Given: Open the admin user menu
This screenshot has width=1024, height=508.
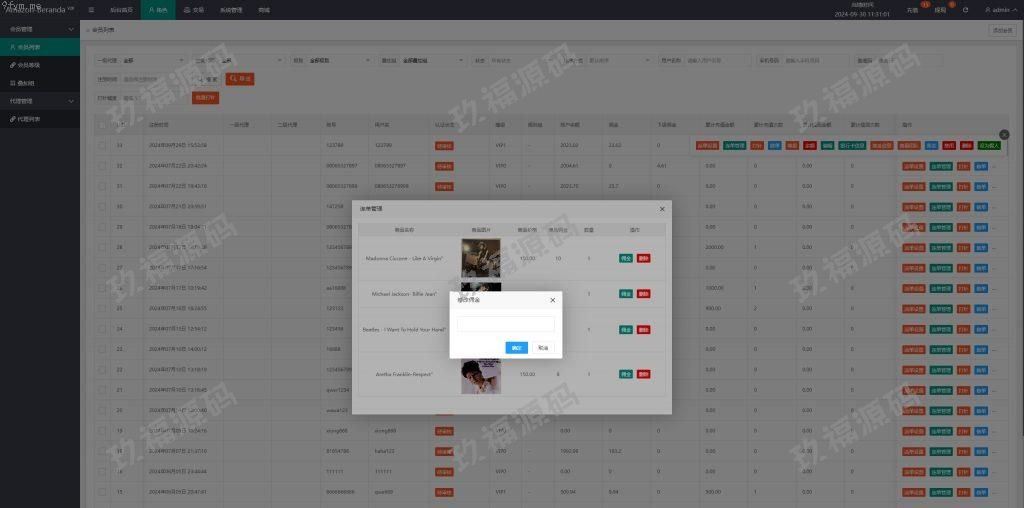Looking at the screenshot, I should tap(997, 10).
